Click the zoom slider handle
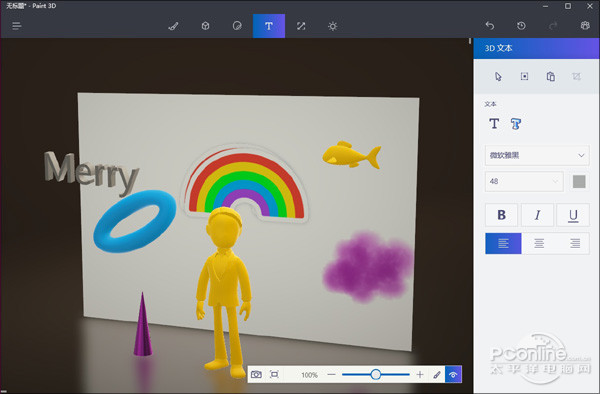600x394 pixels. click(376, 374)
